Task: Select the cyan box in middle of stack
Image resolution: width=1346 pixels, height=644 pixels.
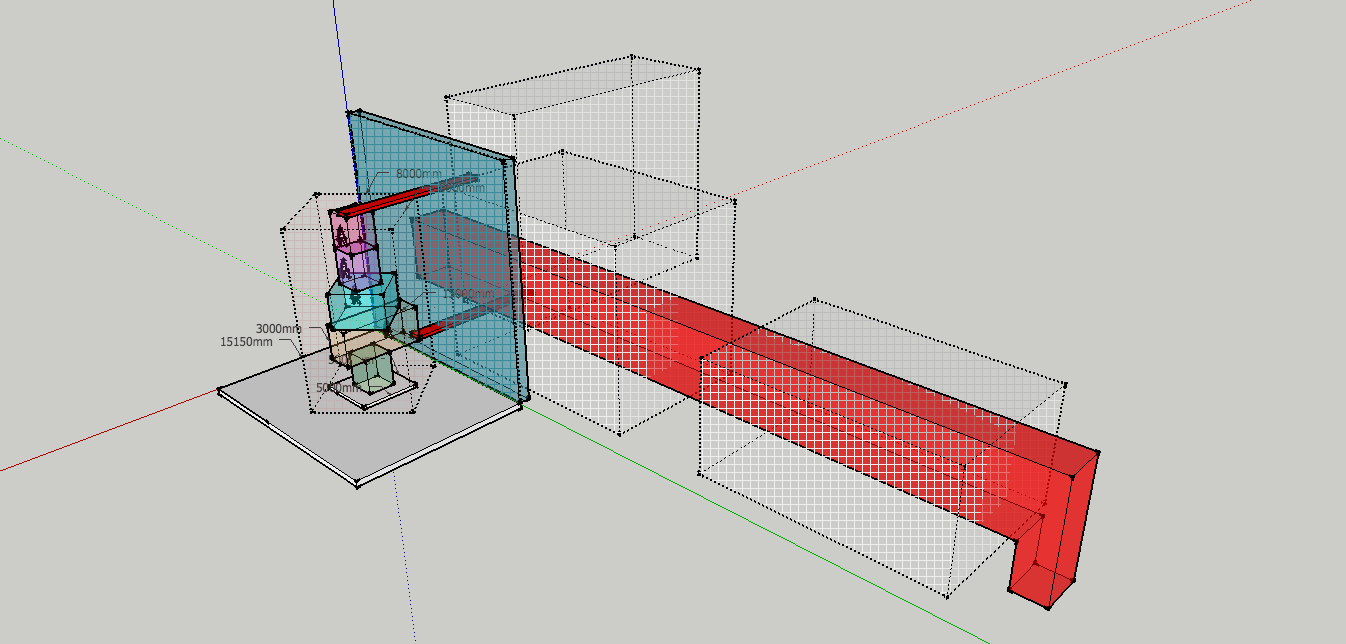Action: click(360, 305)
